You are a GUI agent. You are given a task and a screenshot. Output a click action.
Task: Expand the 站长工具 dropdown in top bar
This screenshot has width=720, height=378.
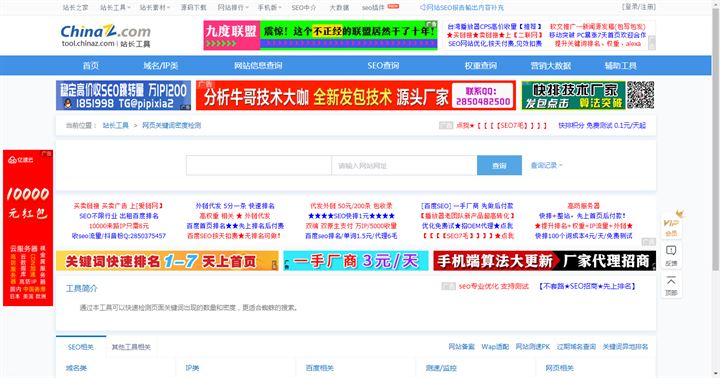pos(115,8)
